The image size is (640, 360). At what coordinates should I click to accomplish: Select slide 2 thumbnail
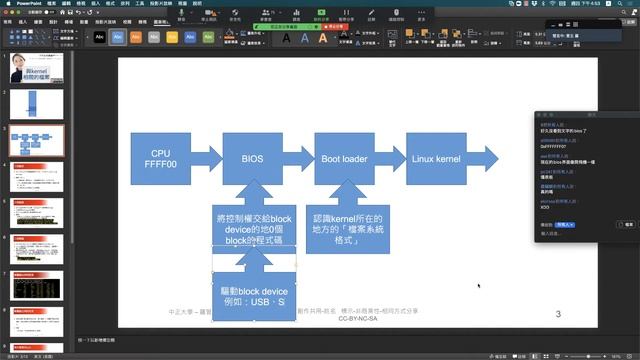[x=37, y=104]
